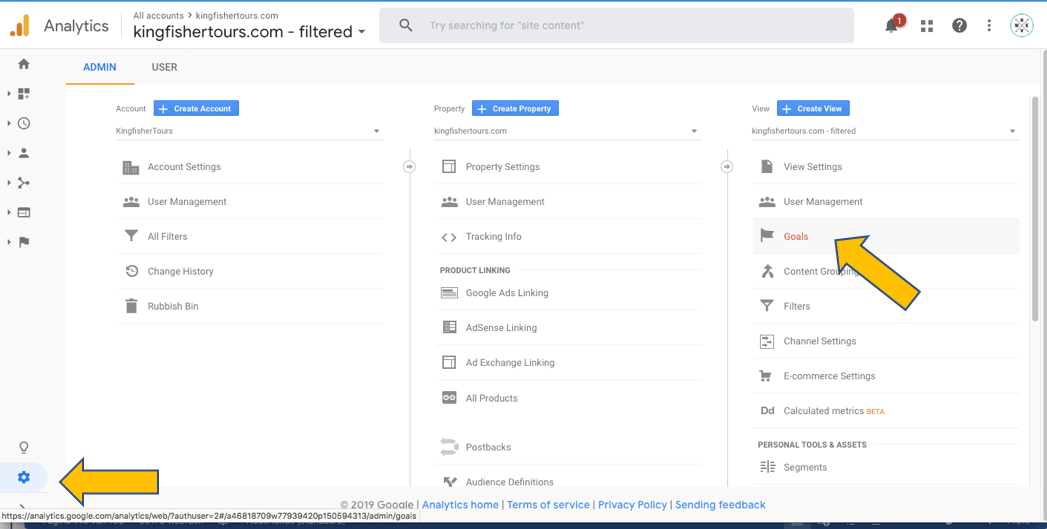This screenshot has width=1047, height=529.
Task: Click the Segments icon
Action: 767,467
